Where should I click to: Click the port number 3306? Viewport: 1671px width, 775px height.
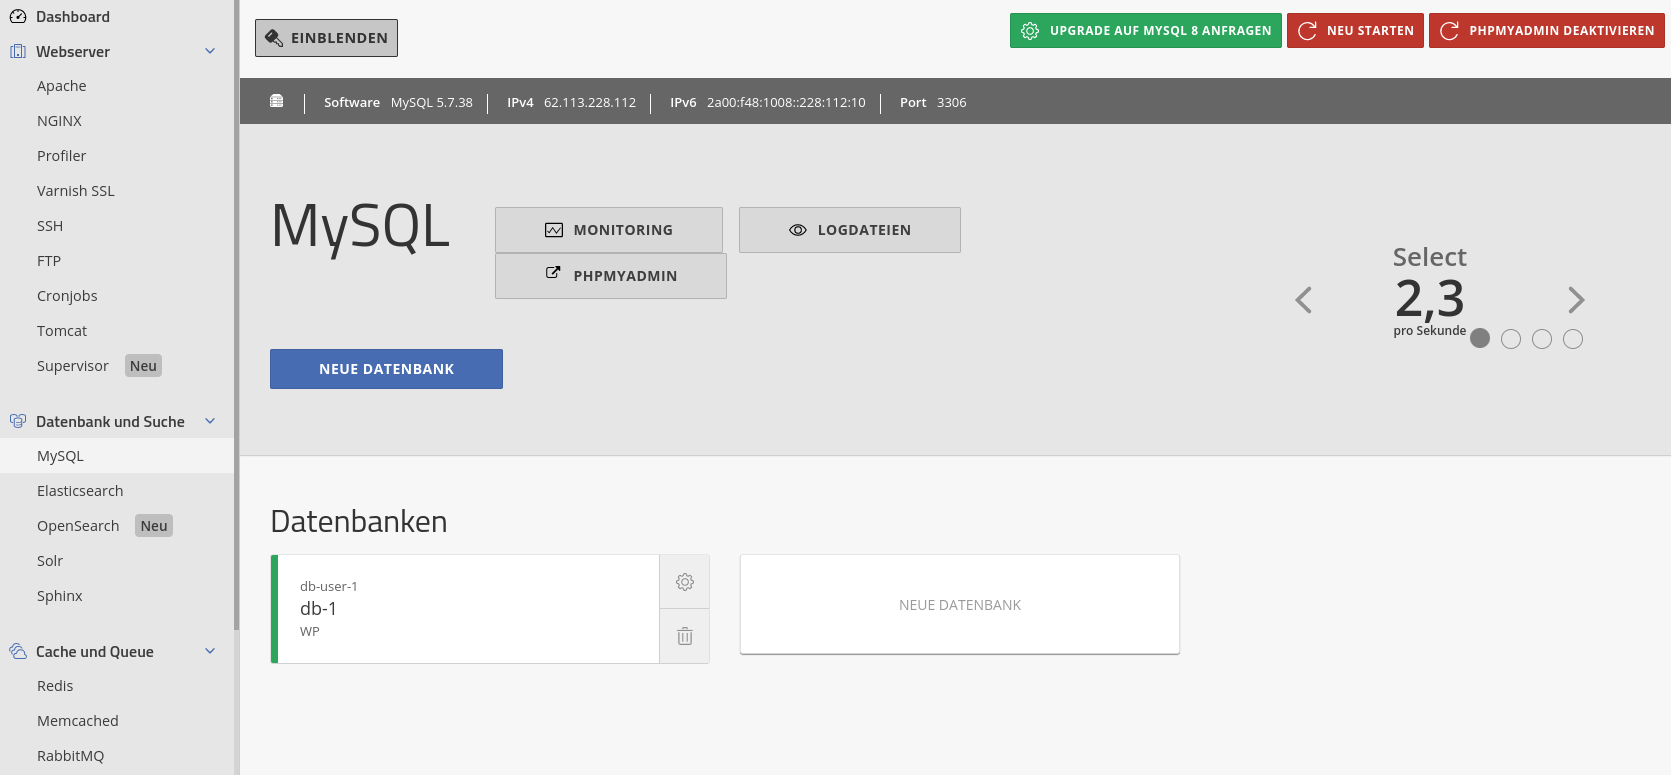click(952, 102)
